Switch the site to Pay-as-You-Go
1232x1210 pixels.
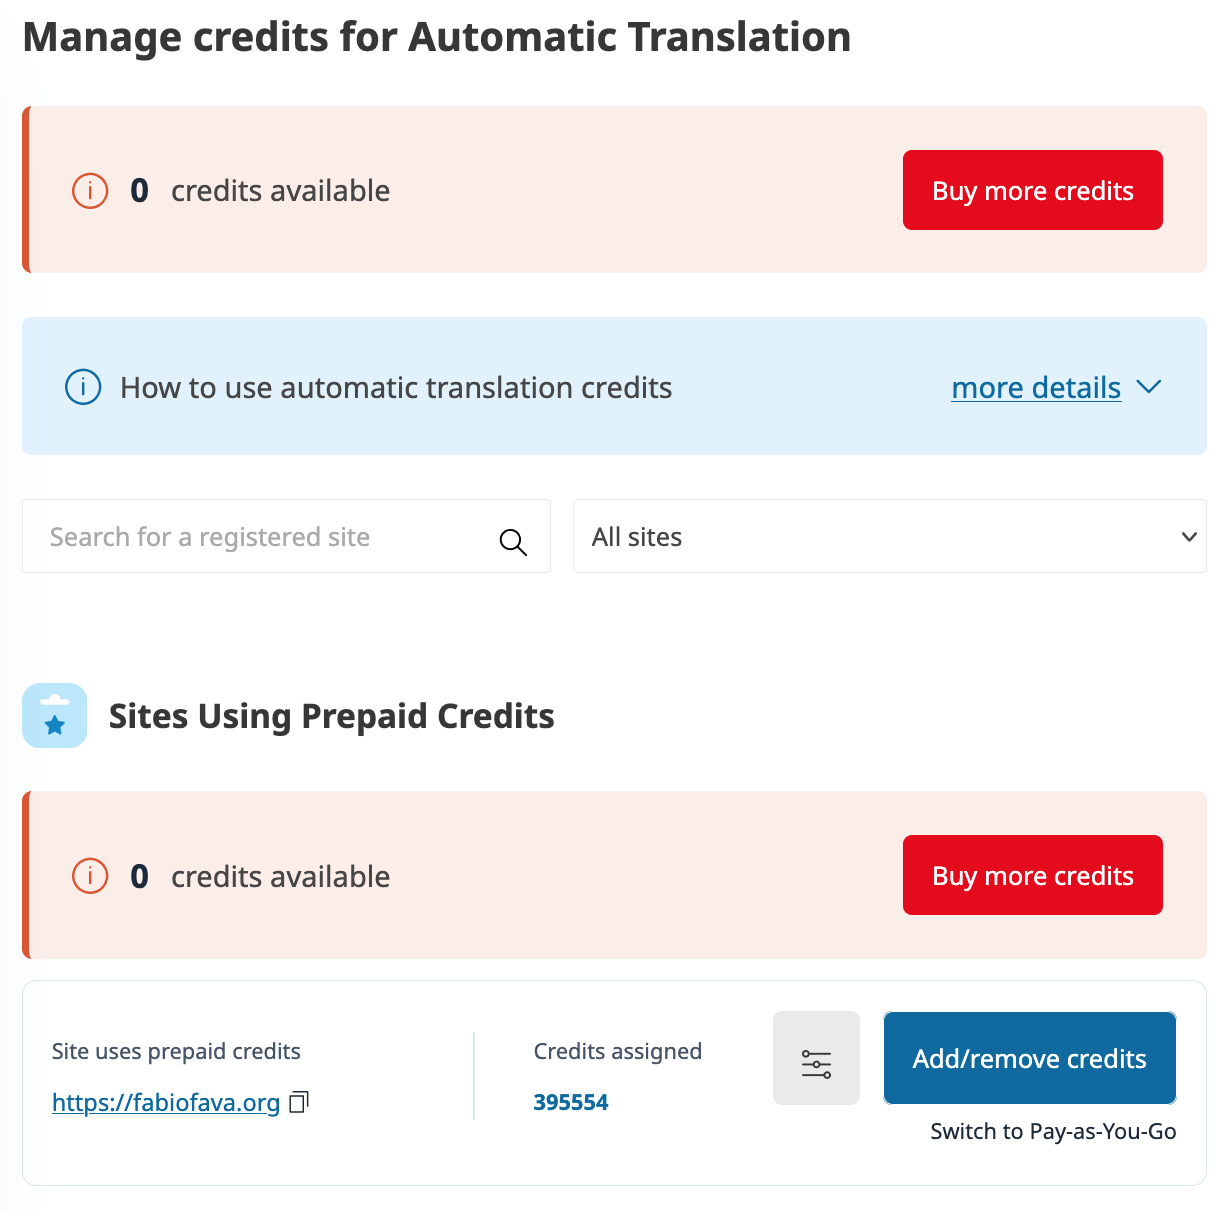point(1053,1131)
